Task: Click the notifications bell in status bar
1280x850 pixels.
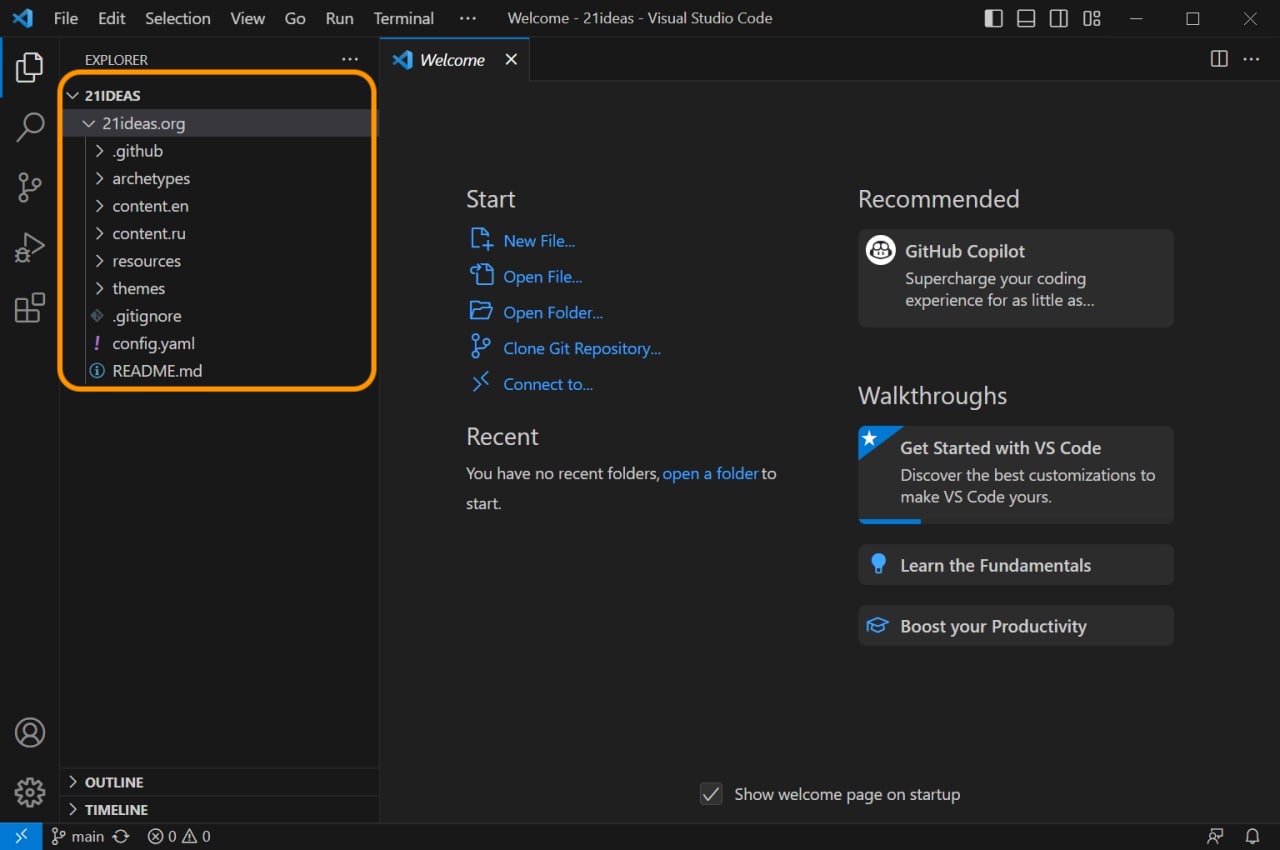Action: coord(1252,836)
